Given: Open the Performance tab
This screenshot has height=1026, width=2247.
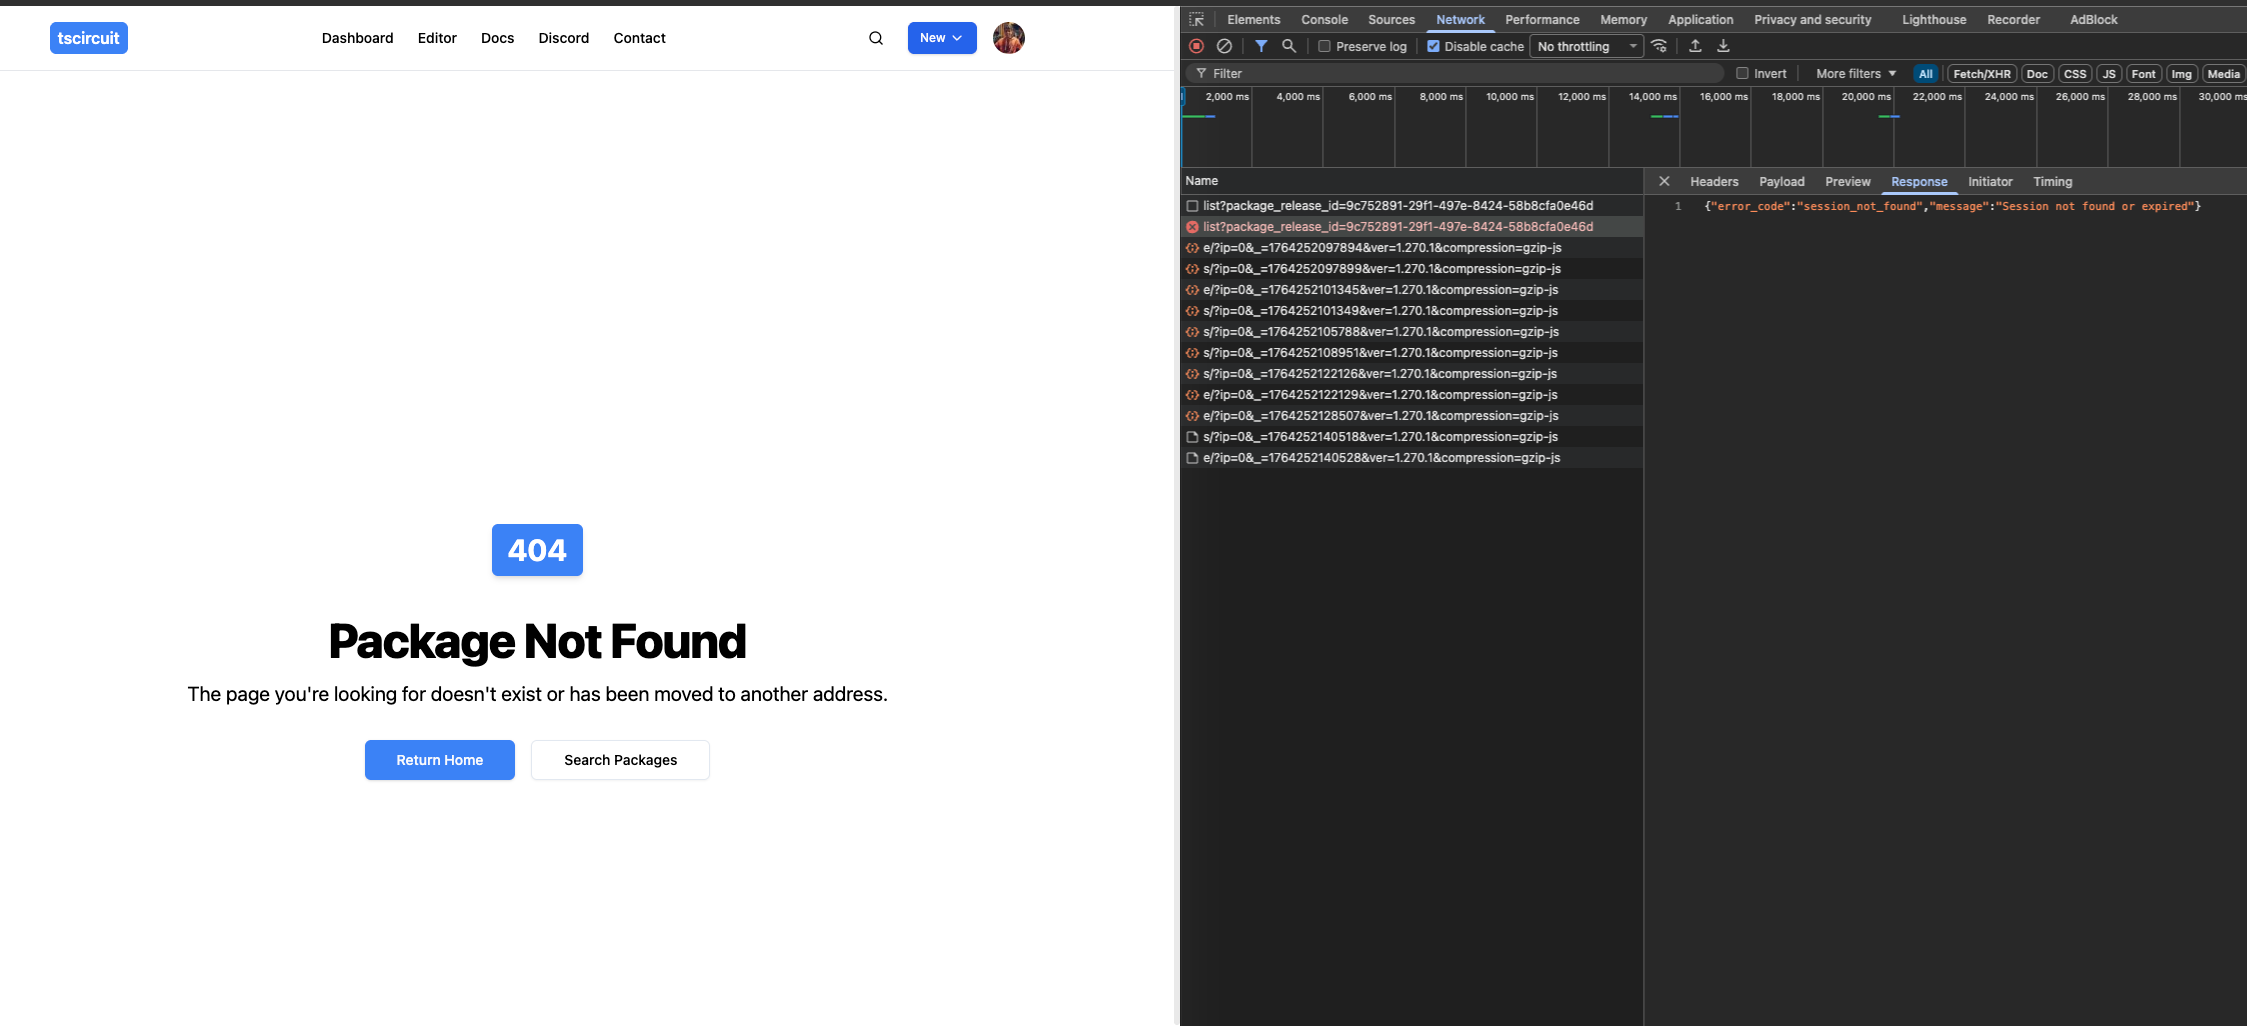Looking at the screenshot, I should 1542,20.
